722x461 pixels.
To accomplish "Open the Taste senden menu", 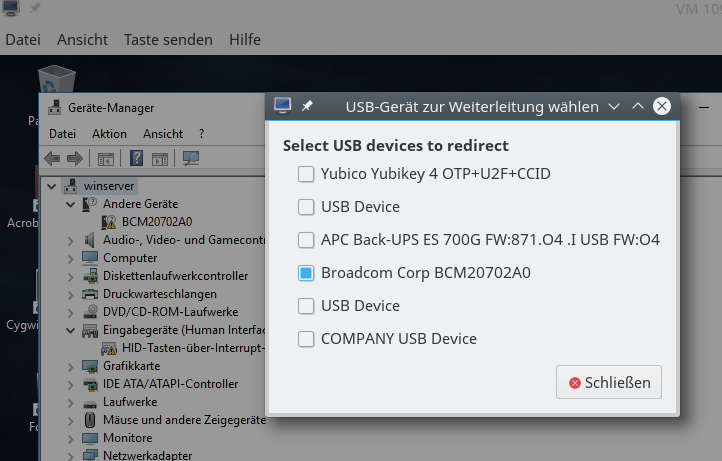I will [x=168, y=40].
